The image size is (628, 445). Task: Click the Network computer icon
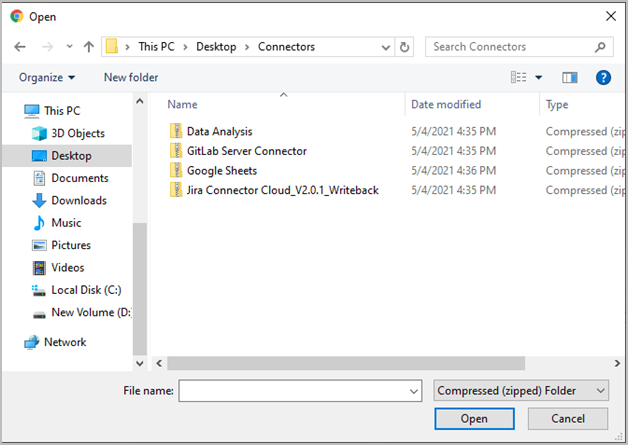pos(32,342)
